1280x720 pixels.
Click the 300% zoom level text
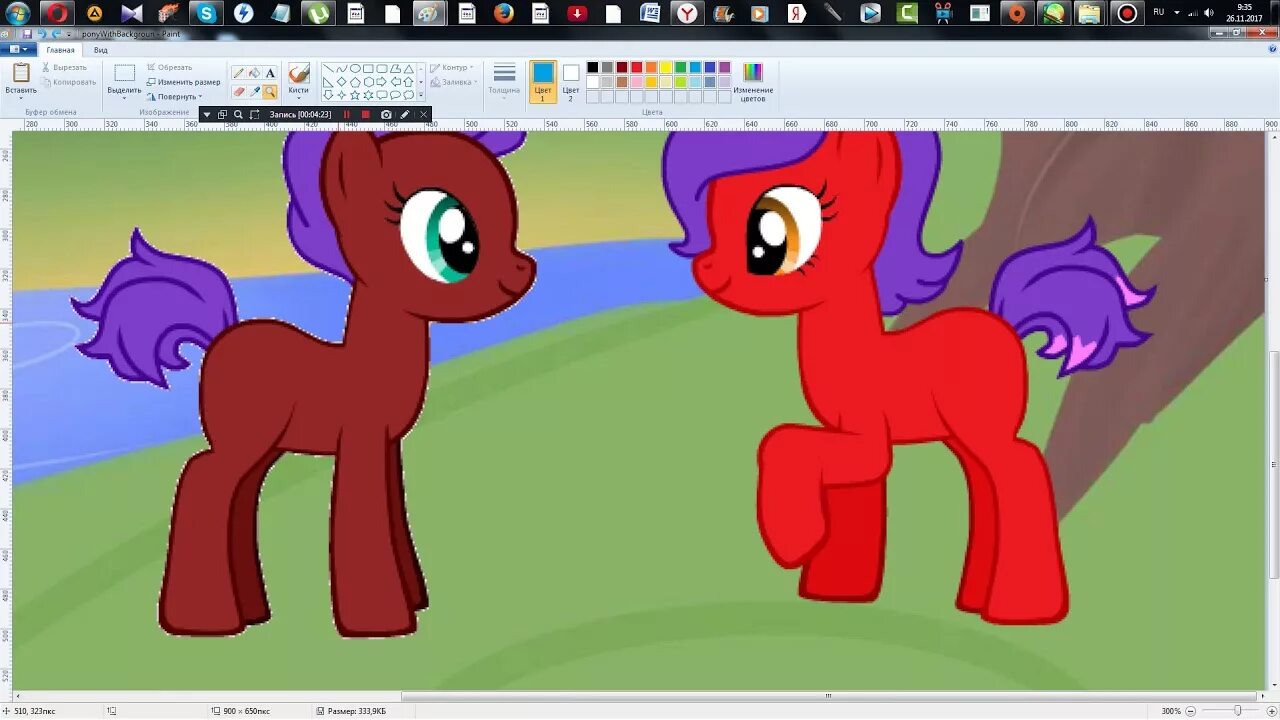coord(1170,711)
